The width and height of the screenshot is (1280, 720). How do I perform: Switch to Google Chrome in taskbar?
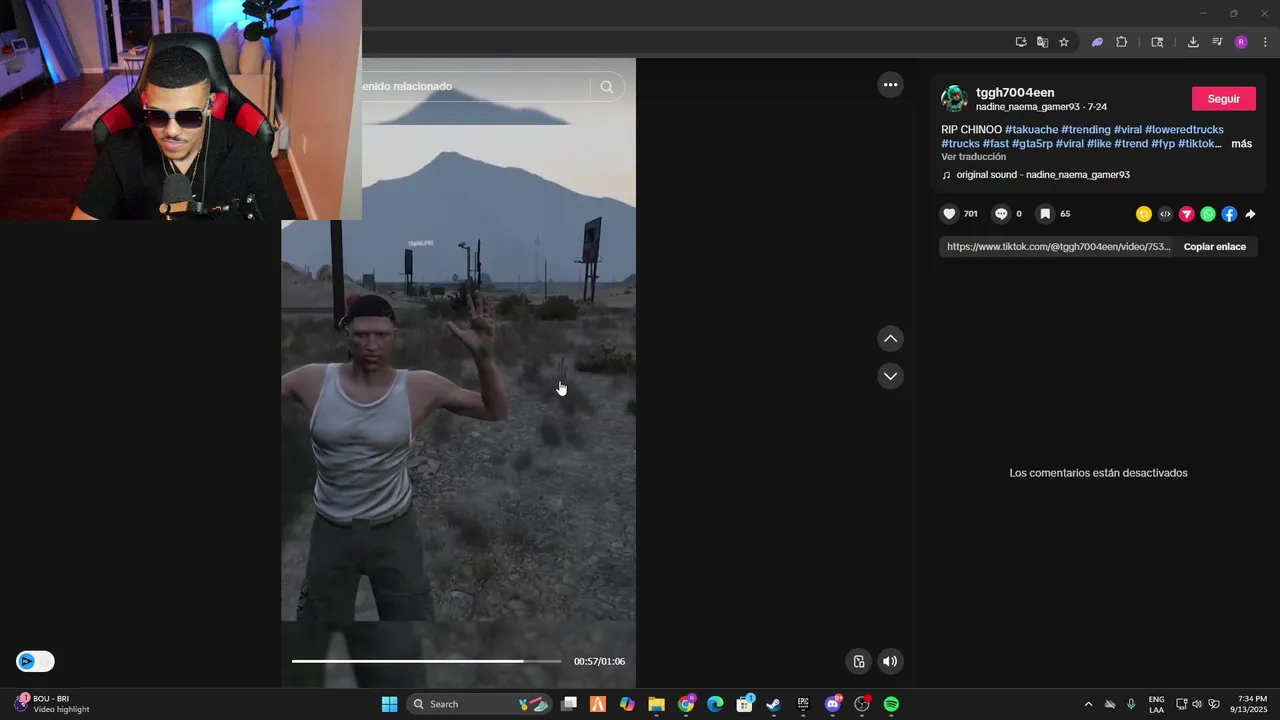click(x=686, y=704)
